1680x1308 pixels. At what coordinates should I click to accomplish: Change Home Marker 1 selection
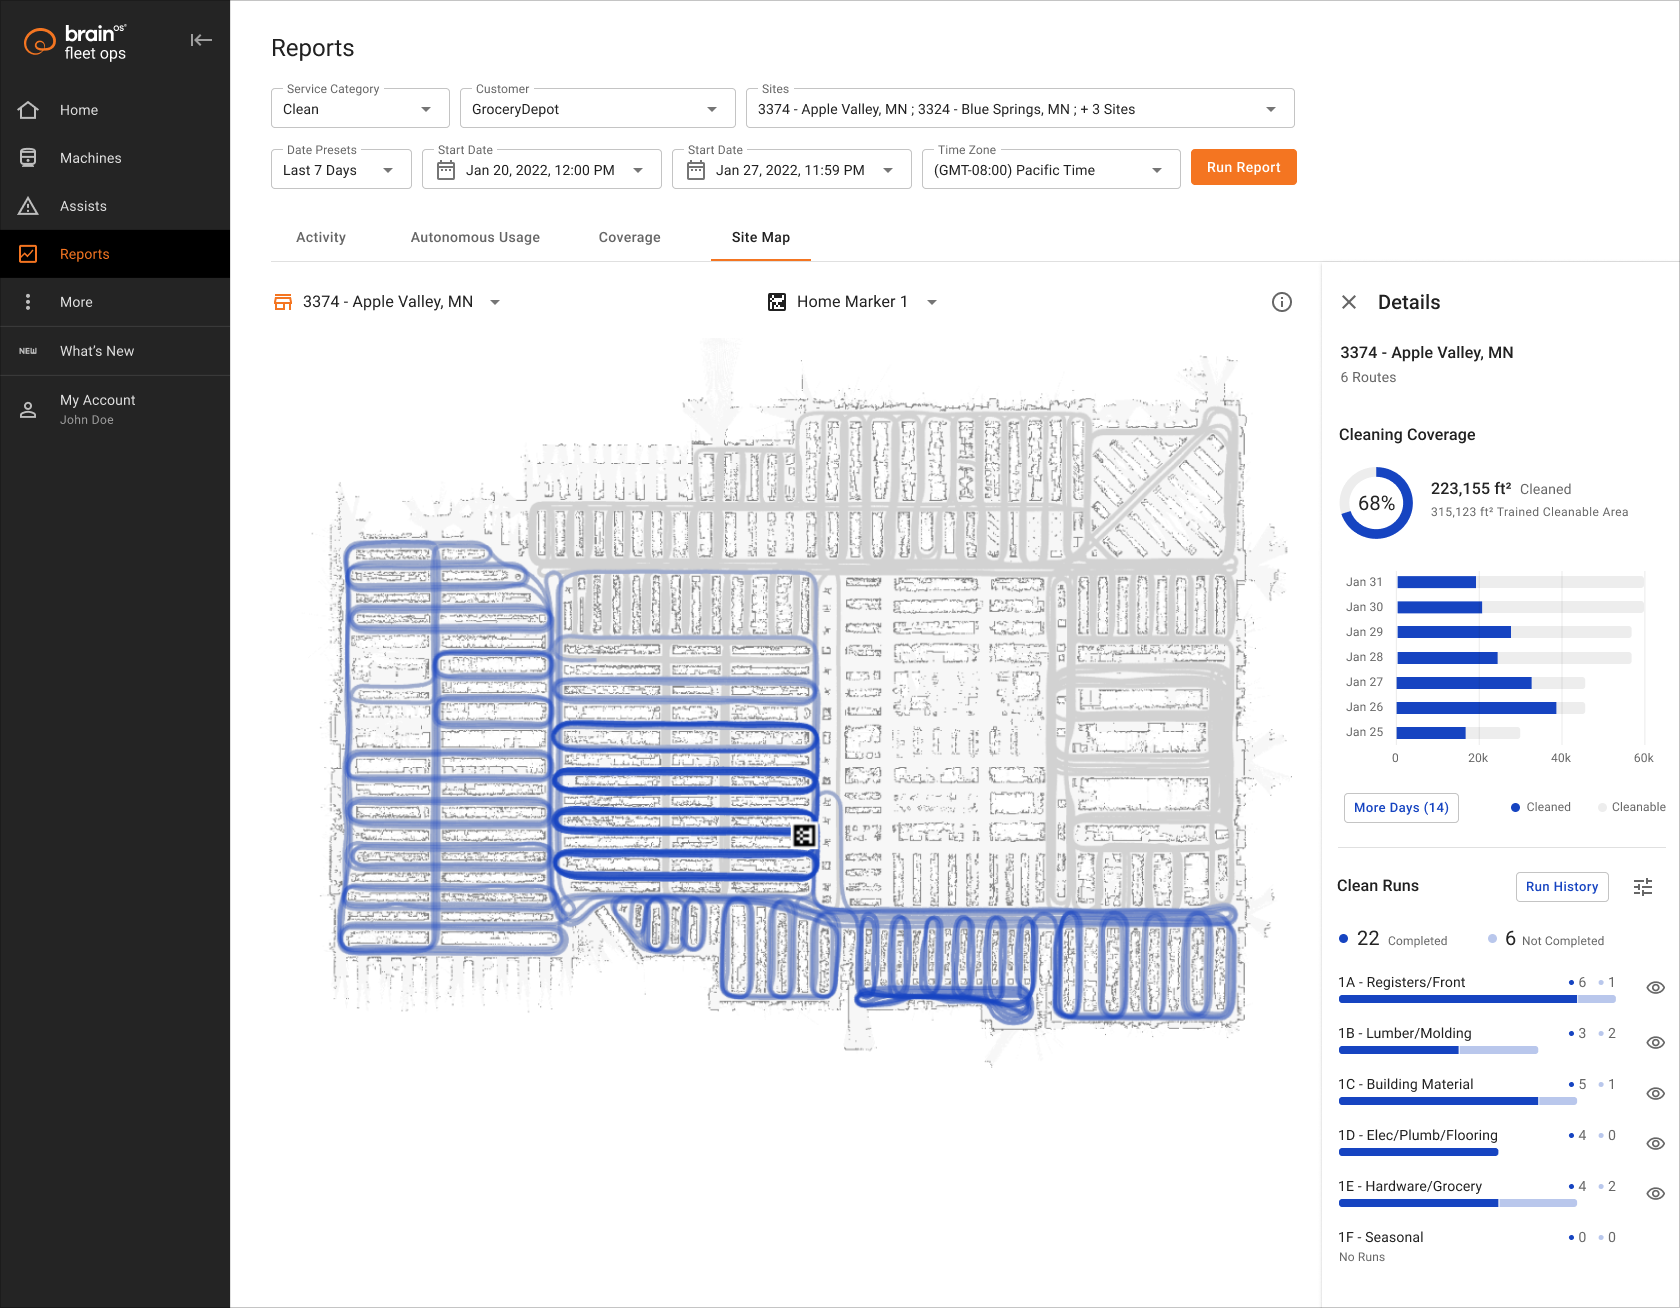[931, 301]
